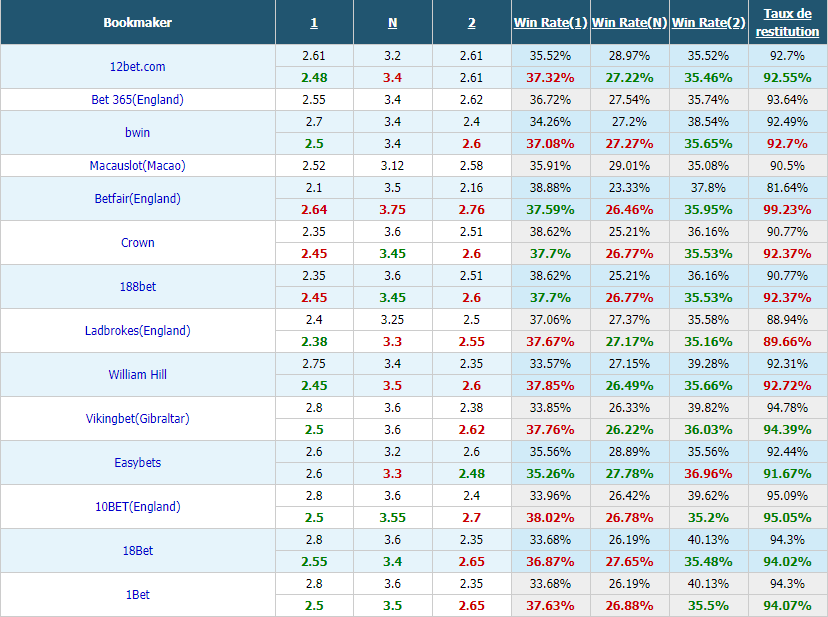Click Macauslot restitution 90.5%
Image resolution: width=828 pixels, height=617 pixels.
click(x=787, y=165)
